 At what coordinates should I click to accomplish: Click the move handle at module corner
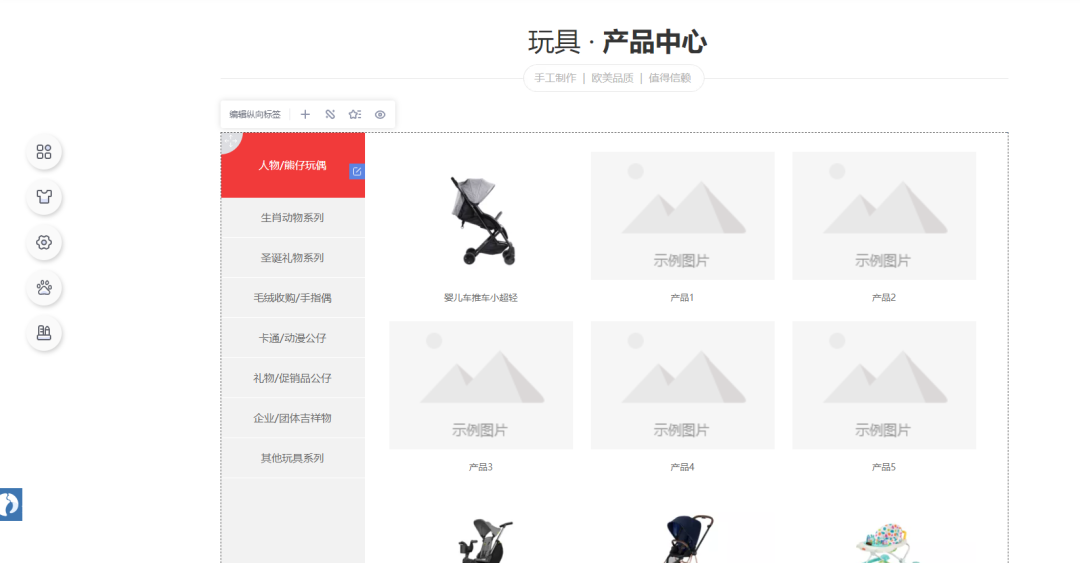(x=230, y=142)
